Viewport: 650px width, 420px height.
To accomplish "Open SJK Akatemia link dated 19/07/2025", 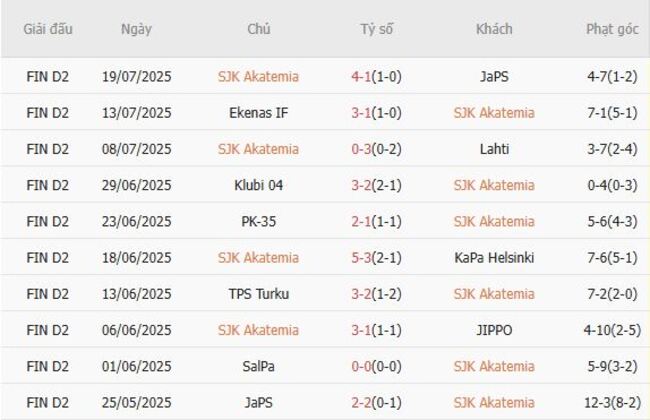I will pos(258,76).
